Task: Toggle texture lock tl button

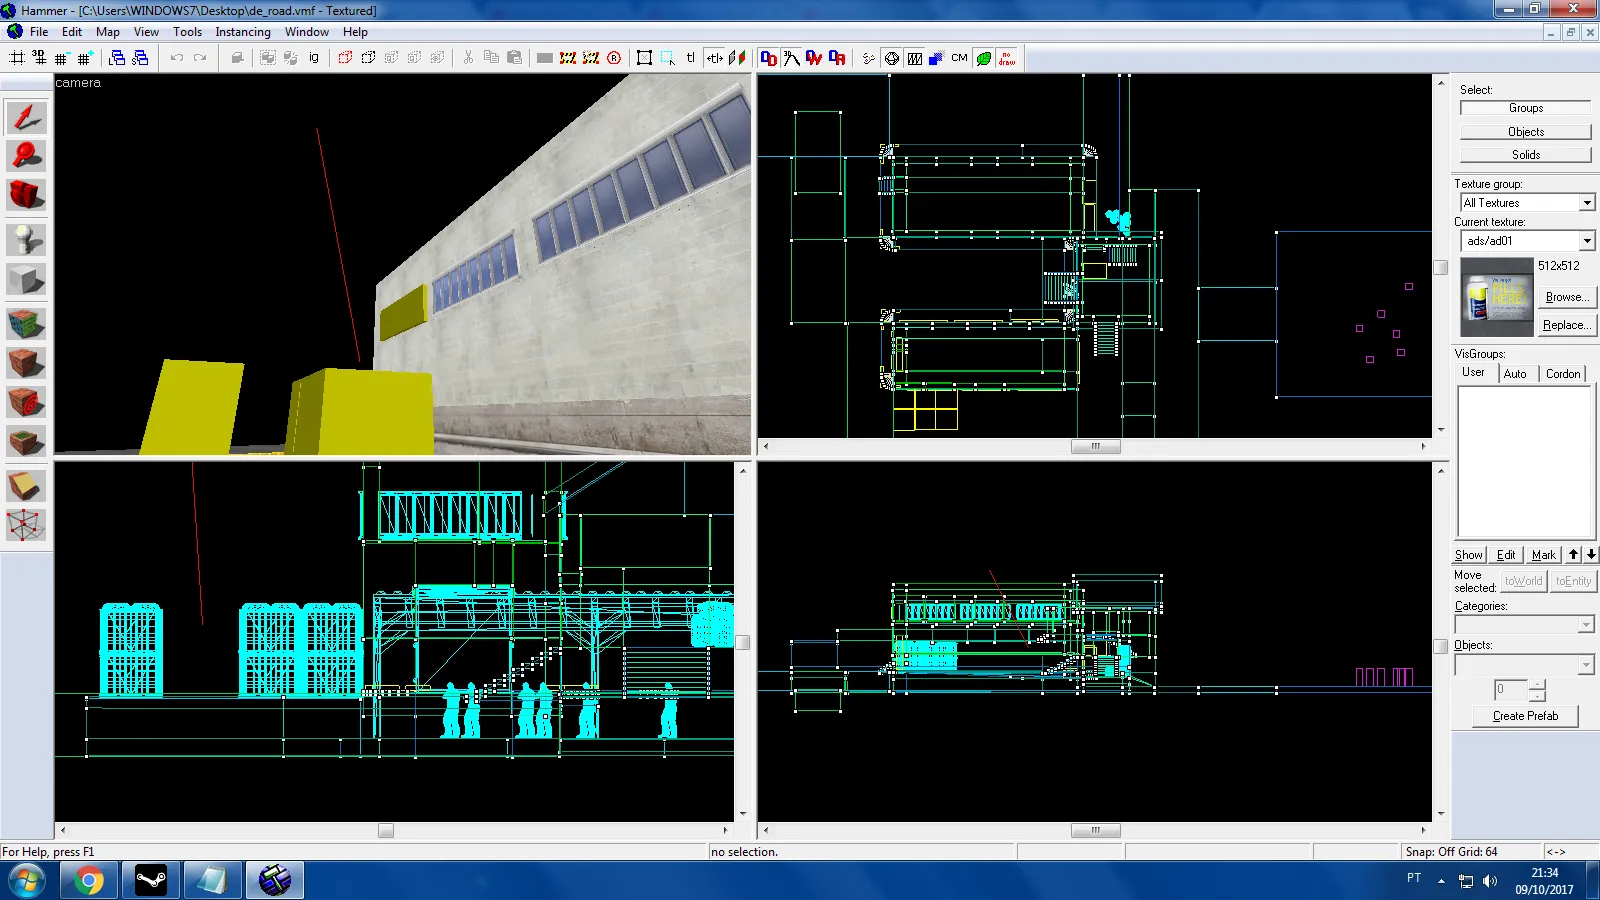Action: click(x=691, y=58)
